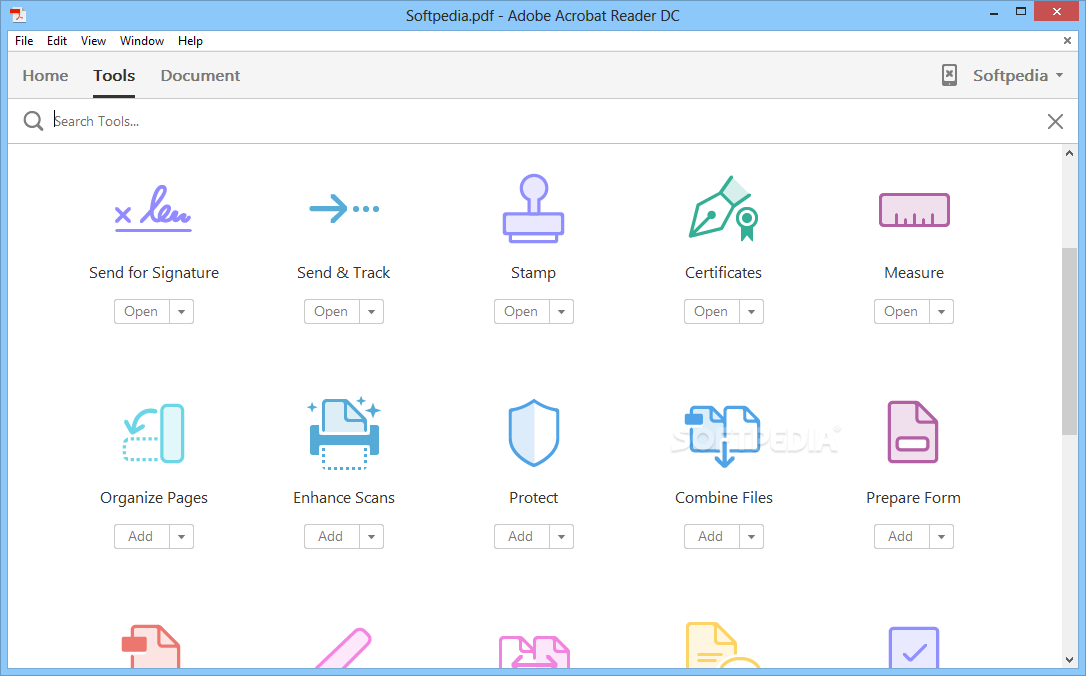Click the Send for Signature icon

(x=153, y=208)
